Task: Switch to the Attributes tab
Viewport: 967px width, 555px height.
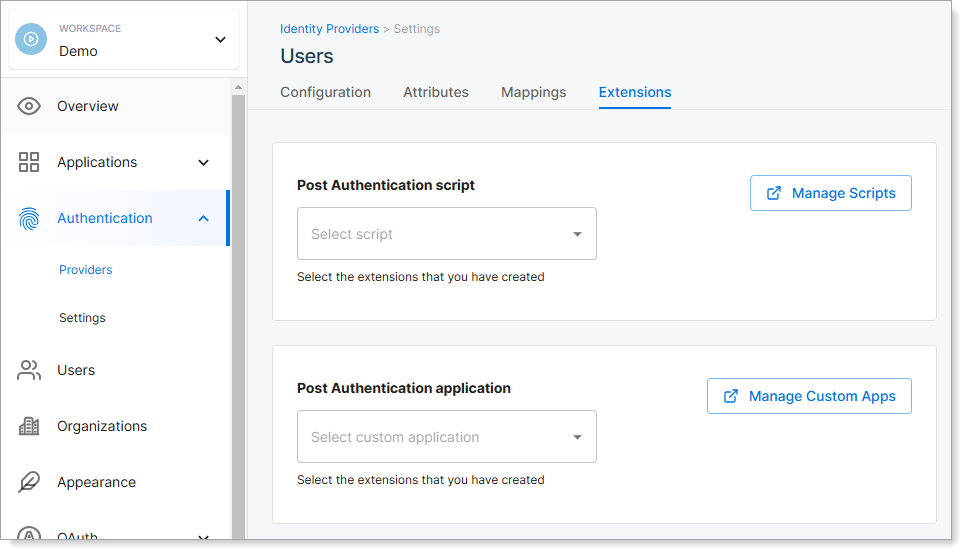Action: tap(436, 92)
